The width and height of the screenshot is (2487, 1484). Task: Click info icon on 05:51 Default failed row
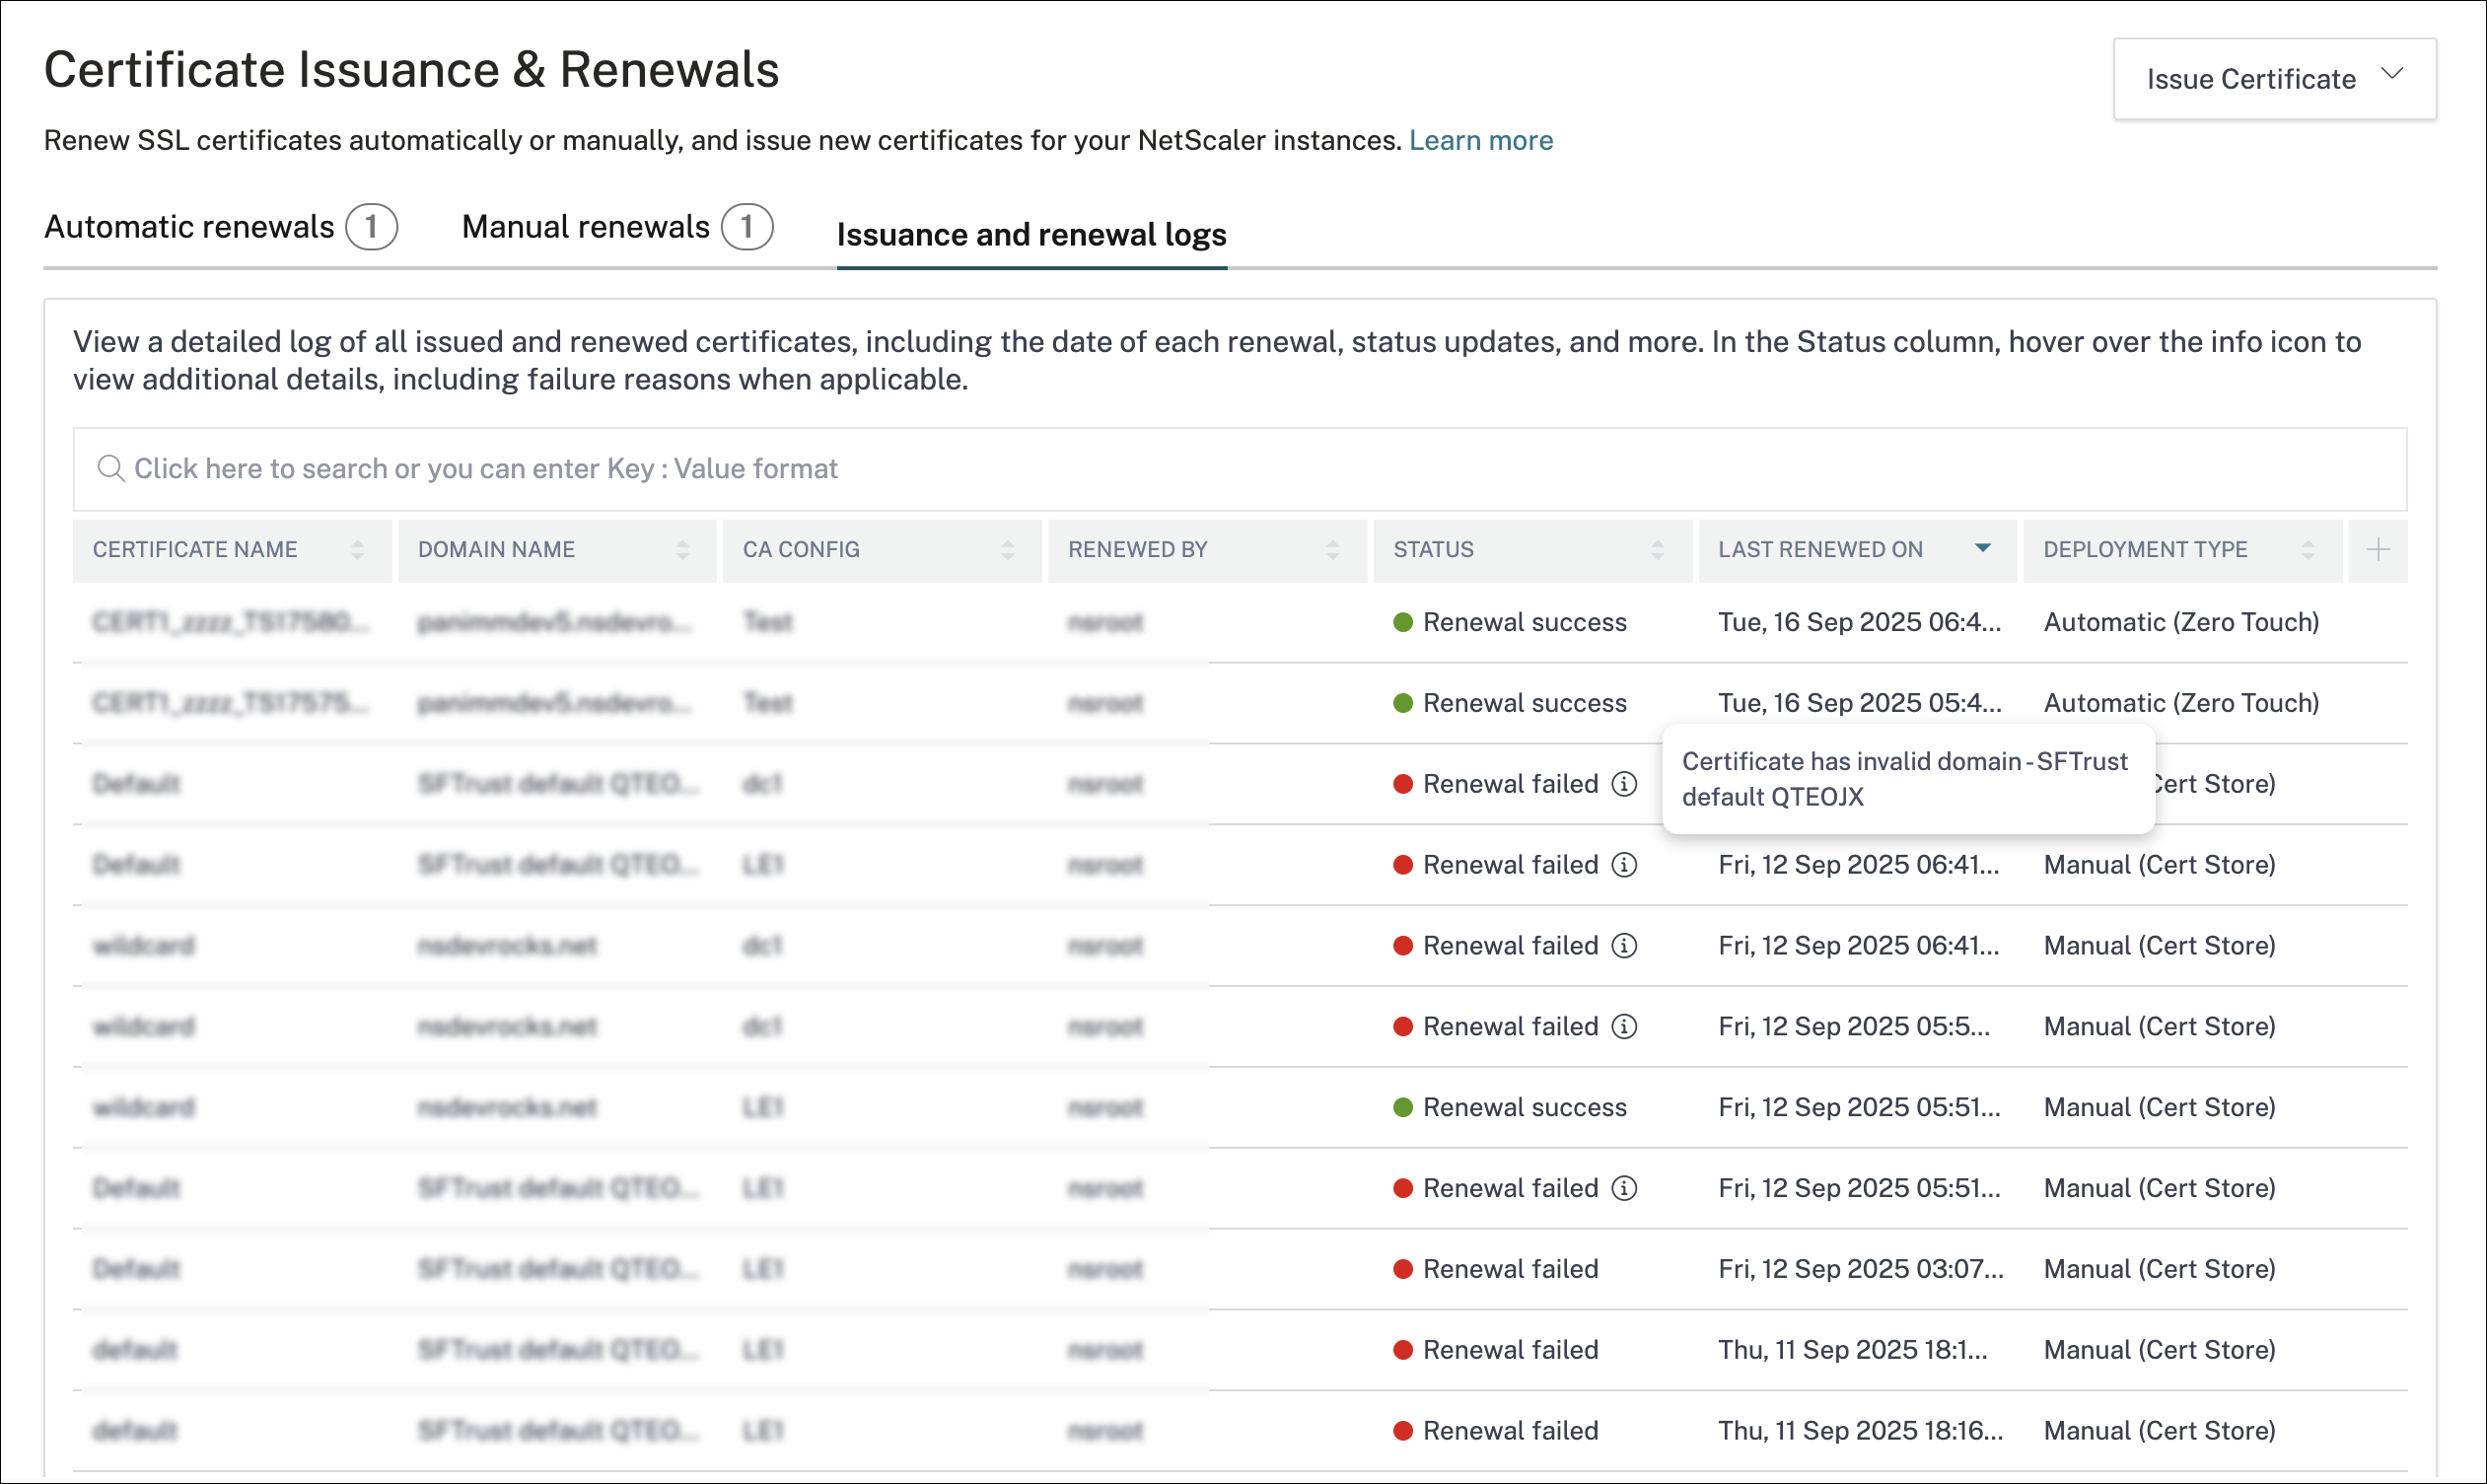tap(1624, 1188)
